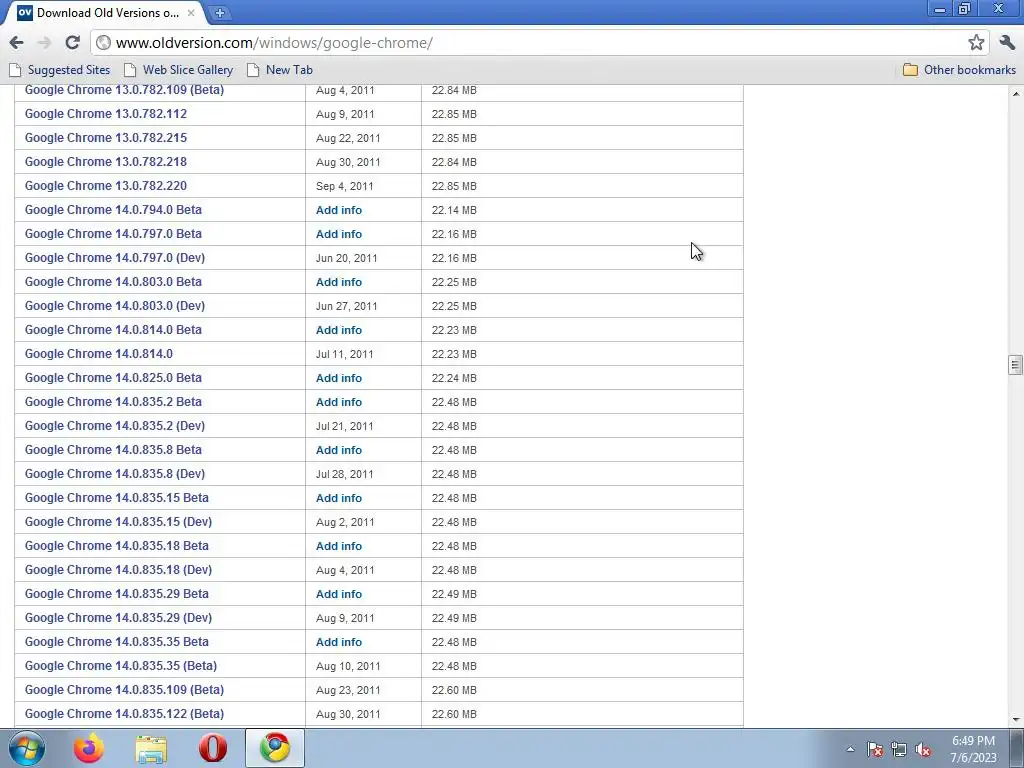Open Google Chrome 13.0.782.109 (Beta) link
This screenshot has height=768, width=1024.
point(124,90)
